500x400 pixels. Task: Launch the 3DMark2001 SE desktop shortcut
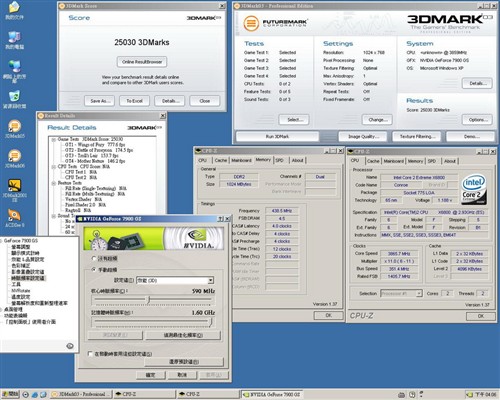click(x=14, y=190)
